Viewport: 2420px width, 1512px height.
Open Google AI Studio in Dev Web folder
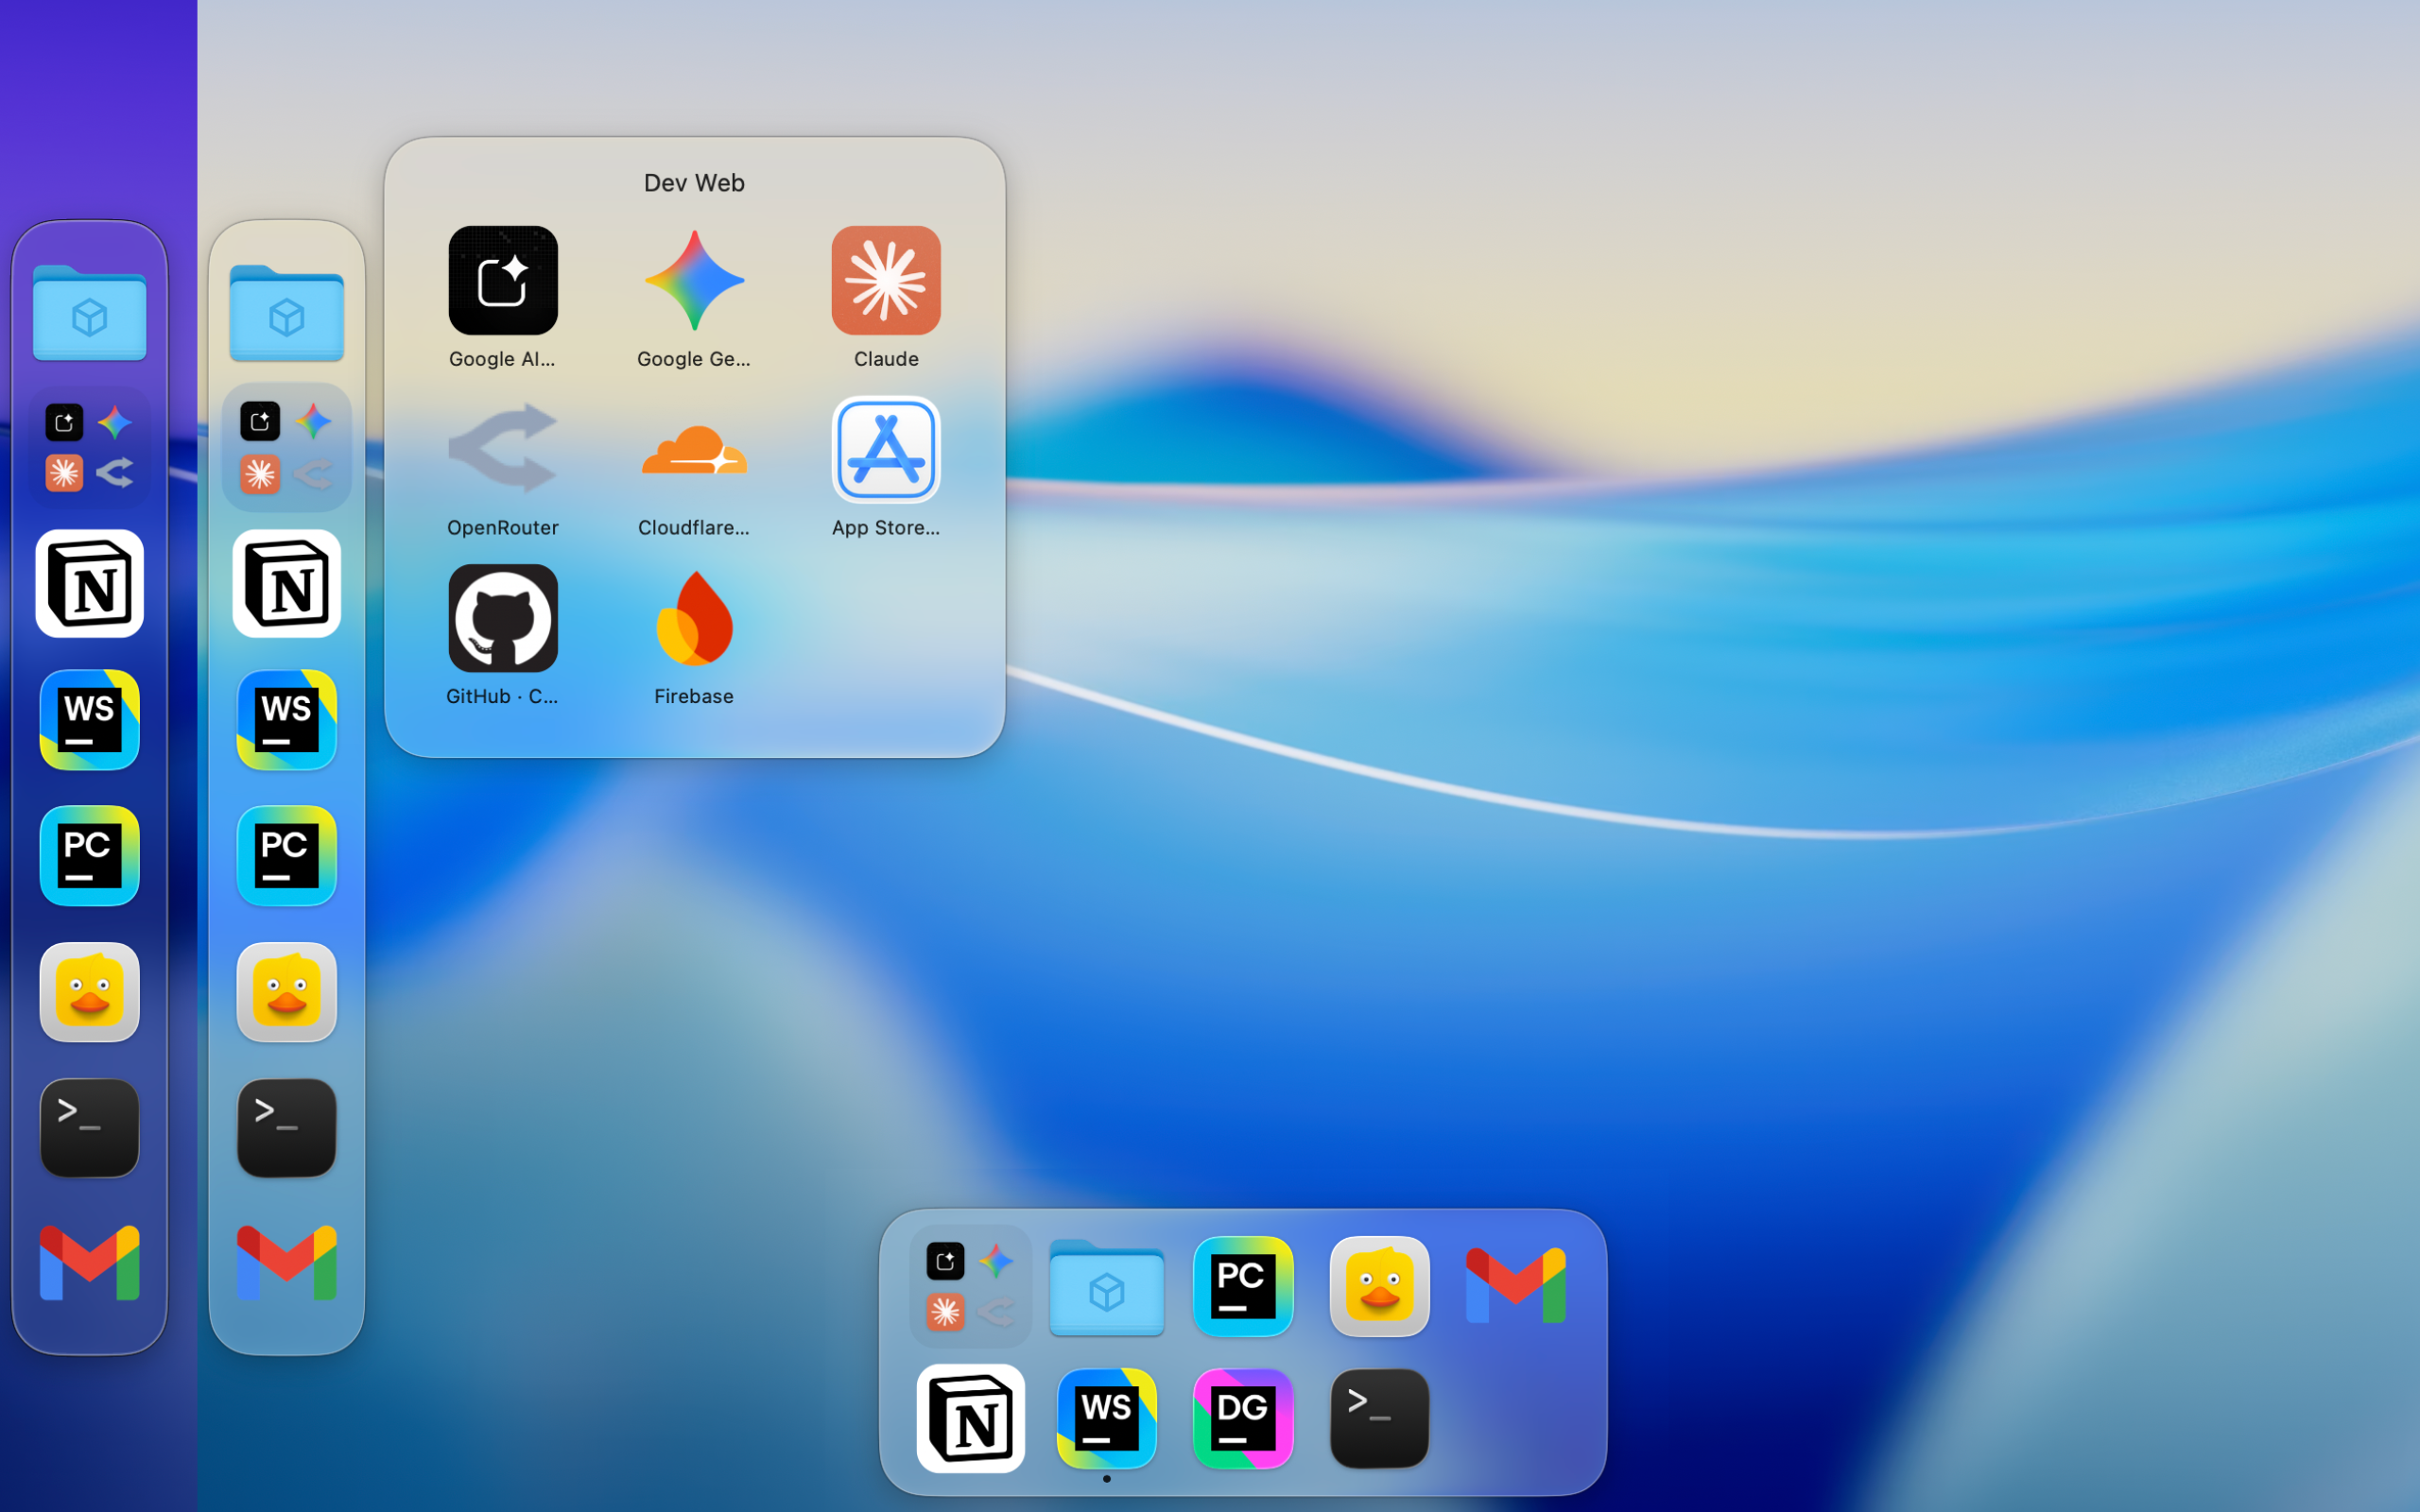[x=503, y=281]
